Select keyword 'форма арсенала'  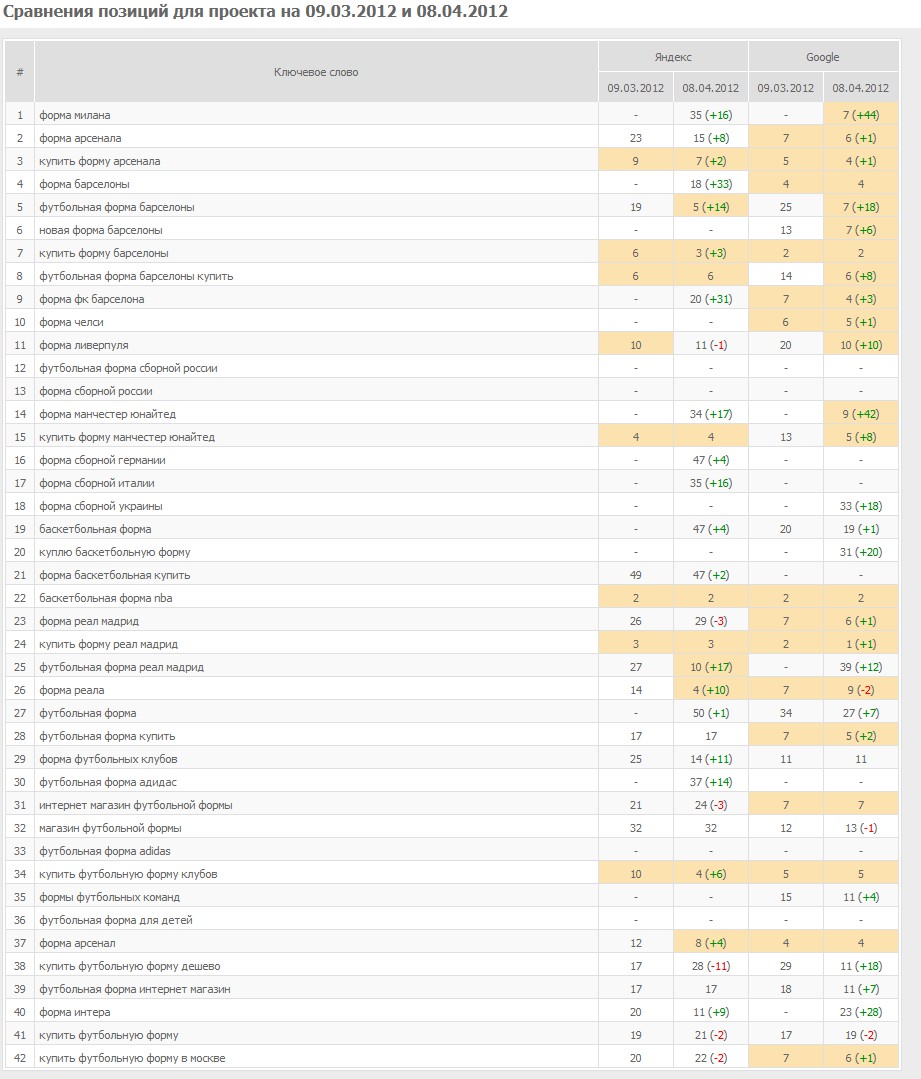click(80, 138)
